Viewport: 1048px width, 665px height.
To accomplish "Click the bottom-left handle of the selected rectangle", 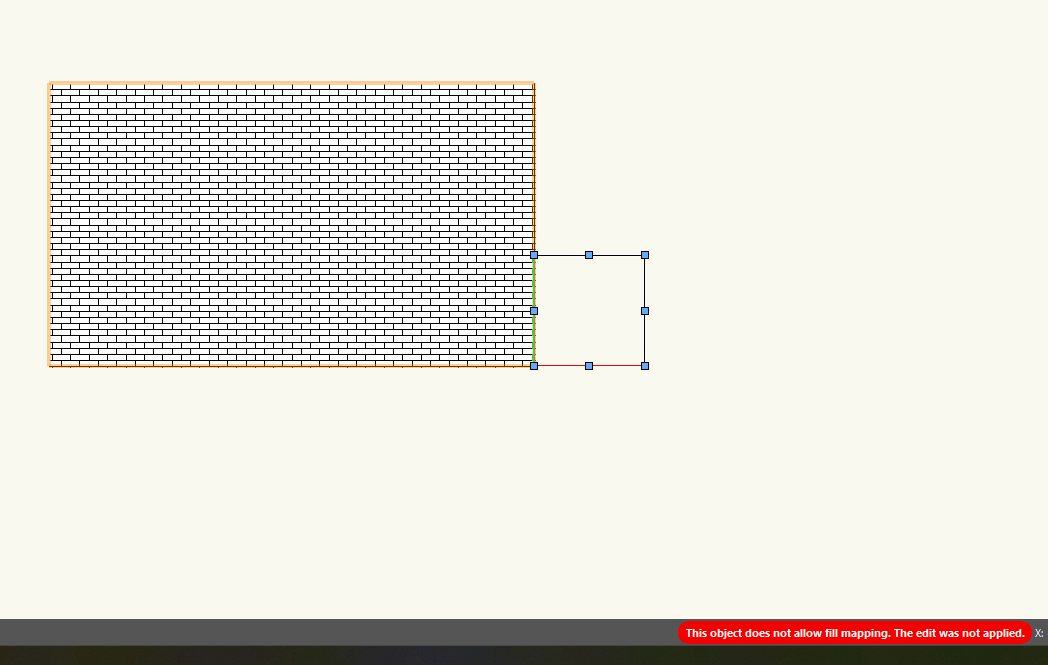I will 534,366.
